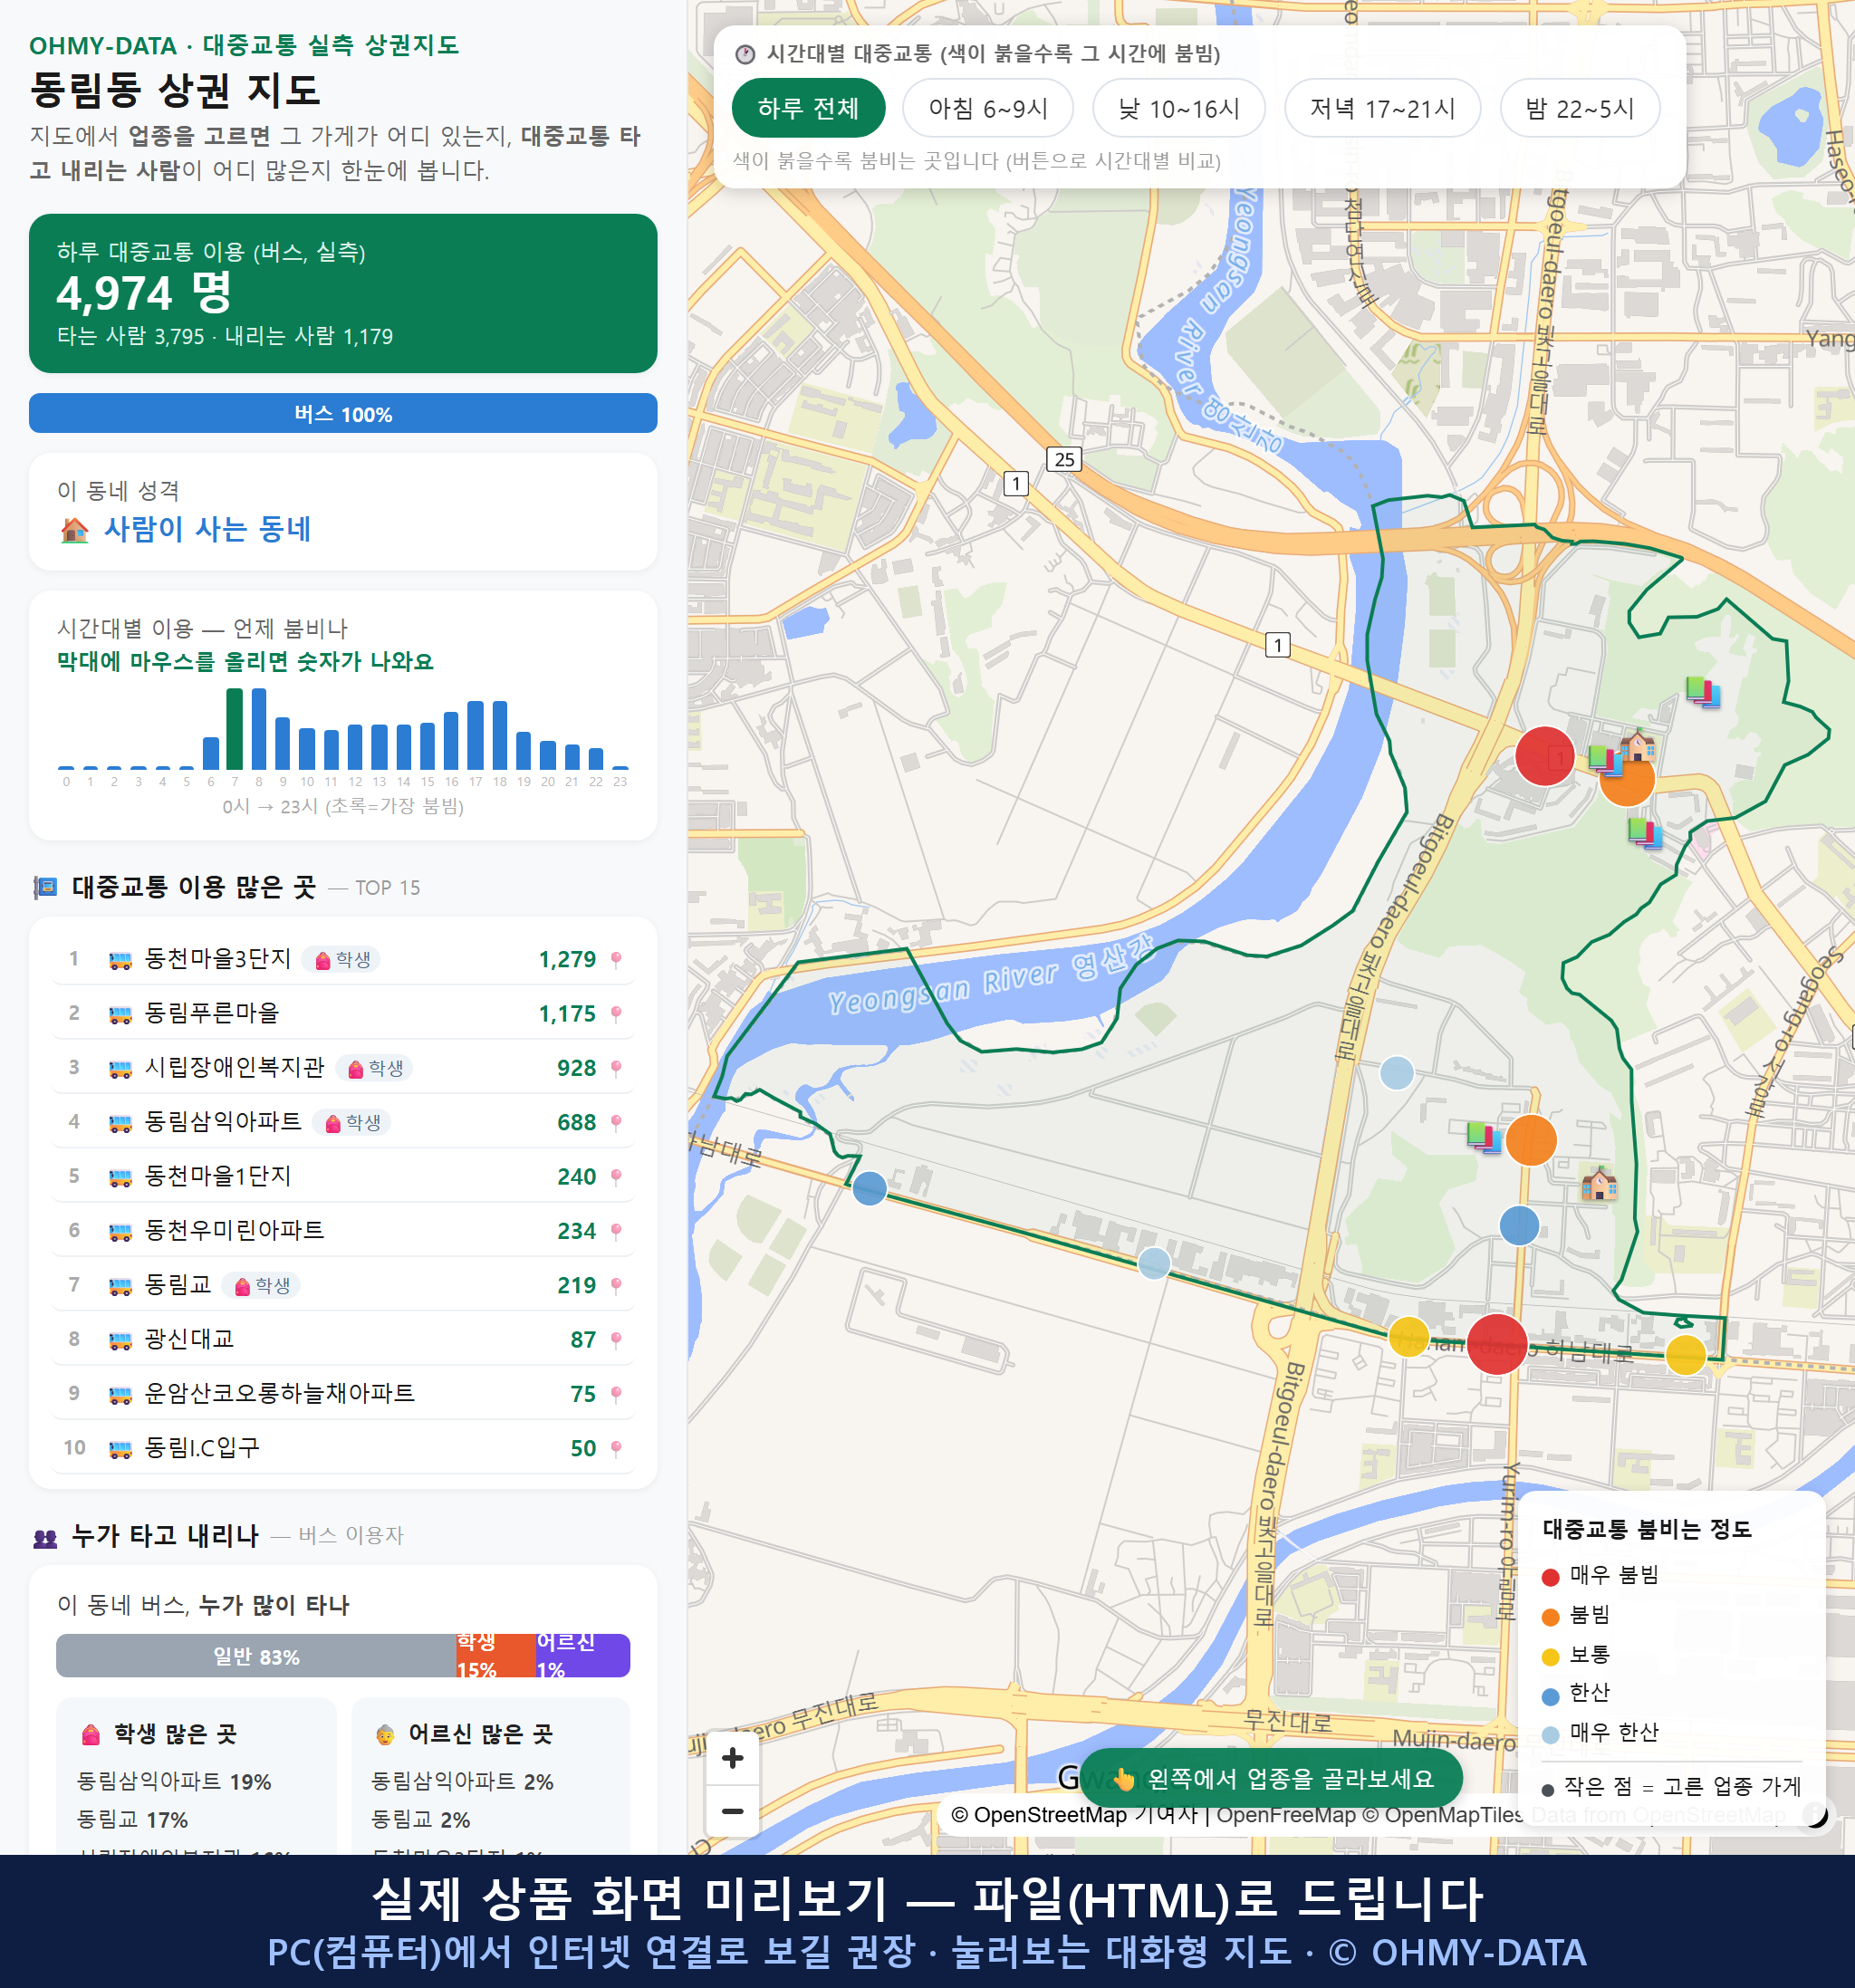Zoom in the map with plus button
The height and width of the screenshot is (1988, 1855).
[732, 1758]
